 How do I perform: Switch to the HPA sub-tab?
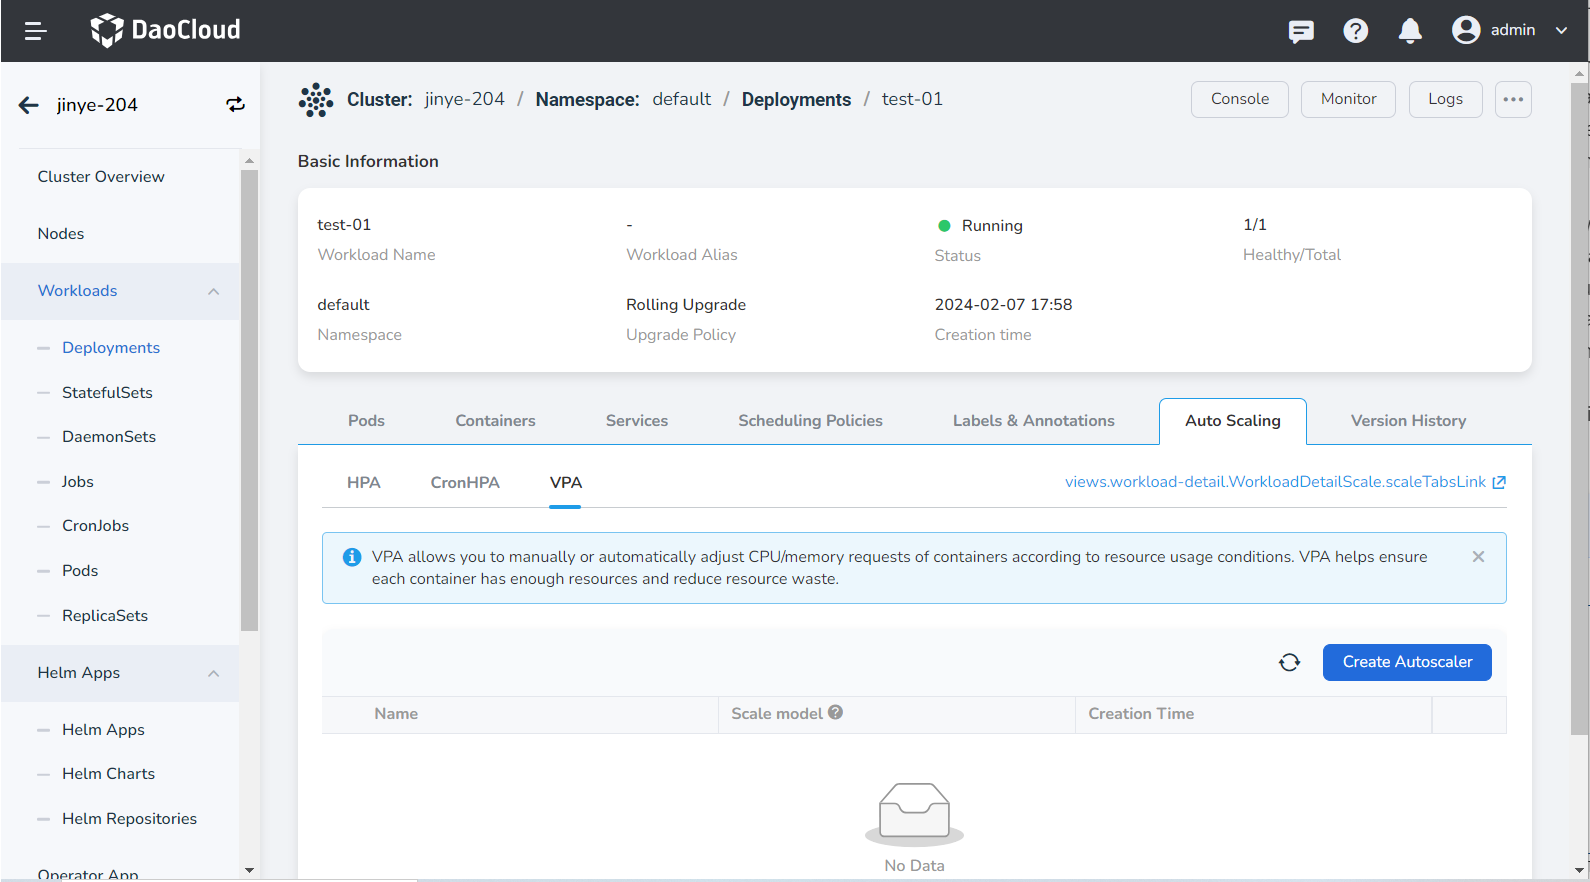click(363, 483)
